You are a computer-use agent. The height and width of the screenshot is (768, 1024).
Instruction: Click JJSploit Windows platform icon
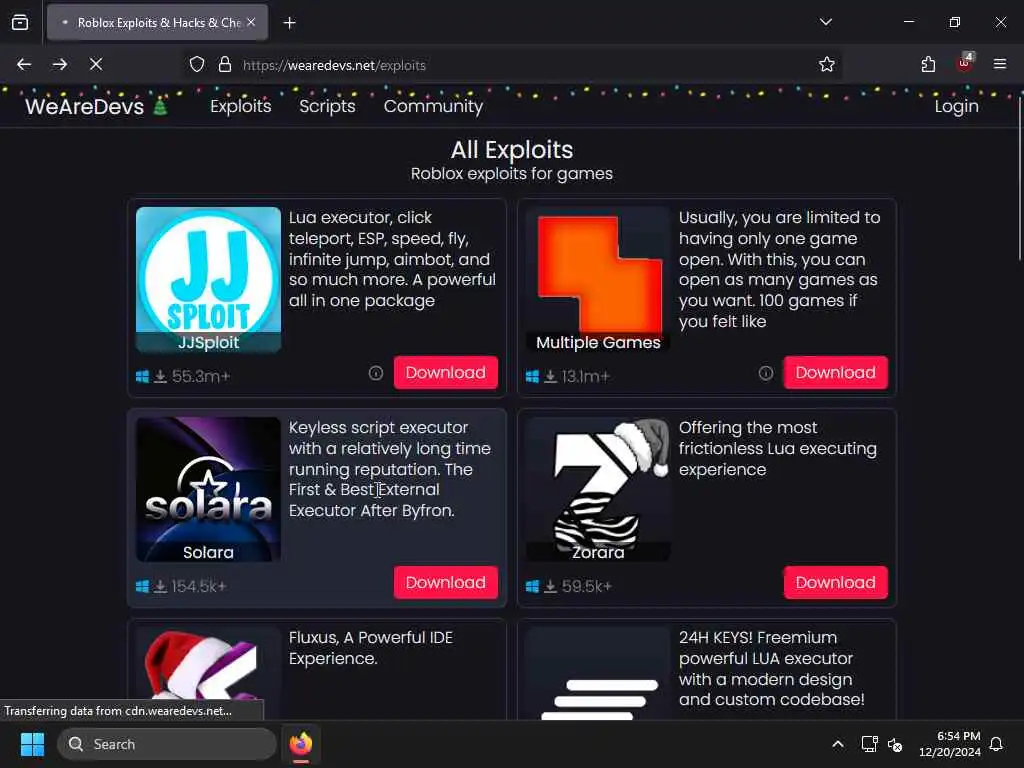[x=142, y=376]
